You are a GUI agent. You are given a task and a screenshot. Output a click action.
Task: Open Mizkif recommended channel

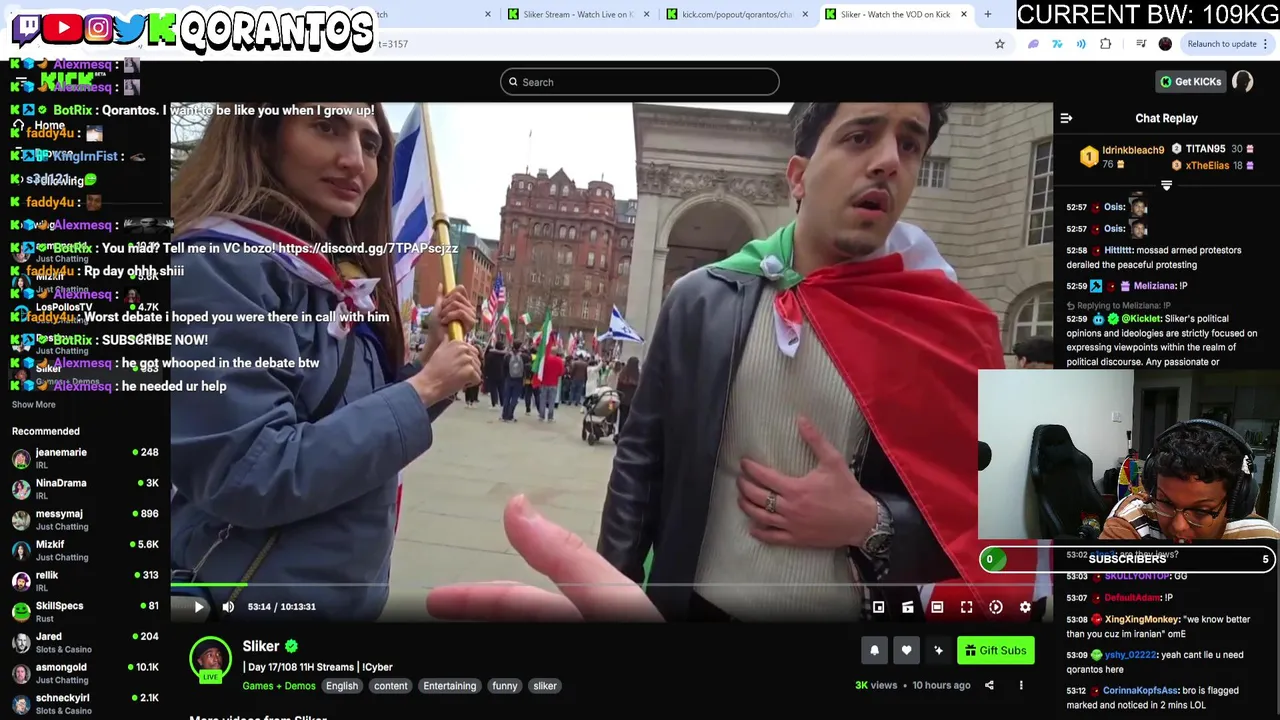(85, 550)
